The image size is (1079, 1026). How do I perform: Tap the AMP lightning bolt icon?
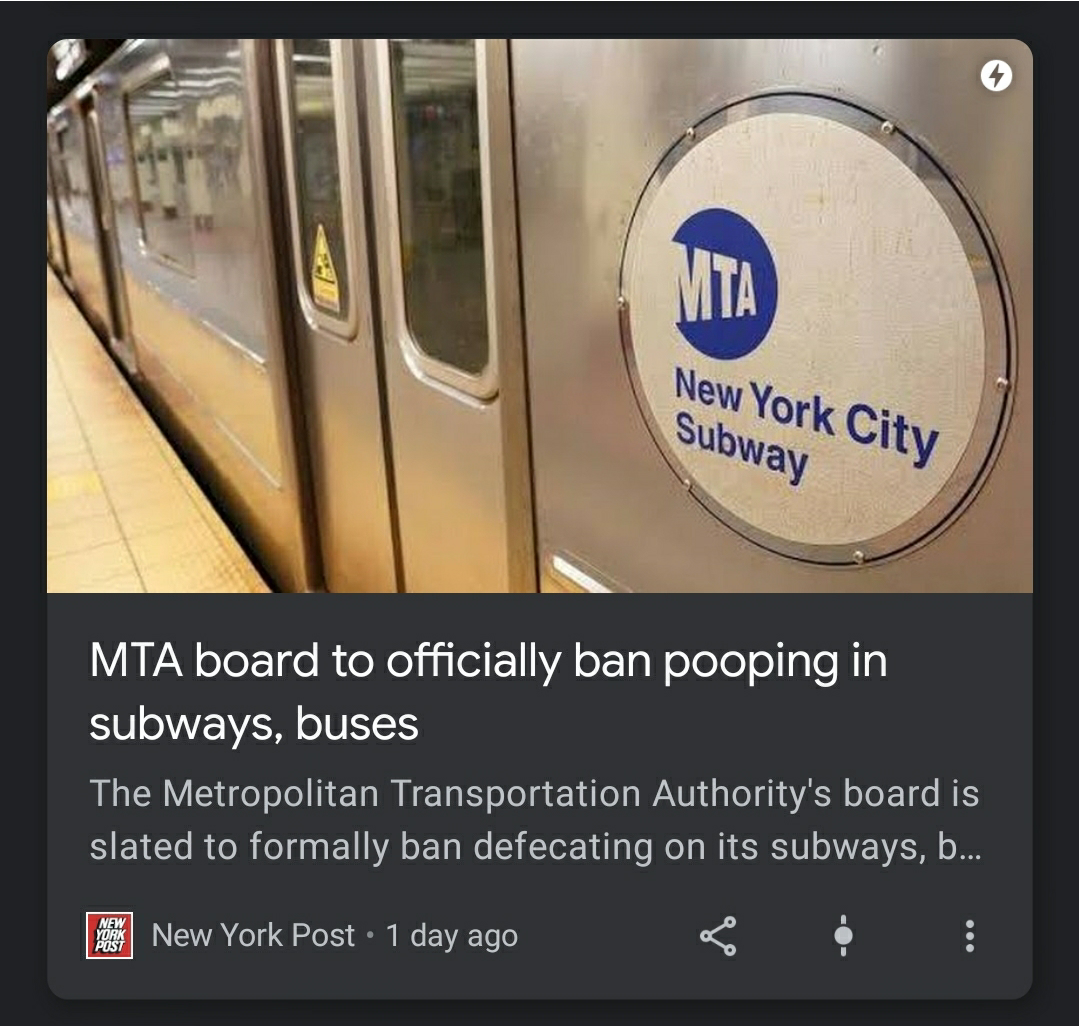[x=996, y=76]
